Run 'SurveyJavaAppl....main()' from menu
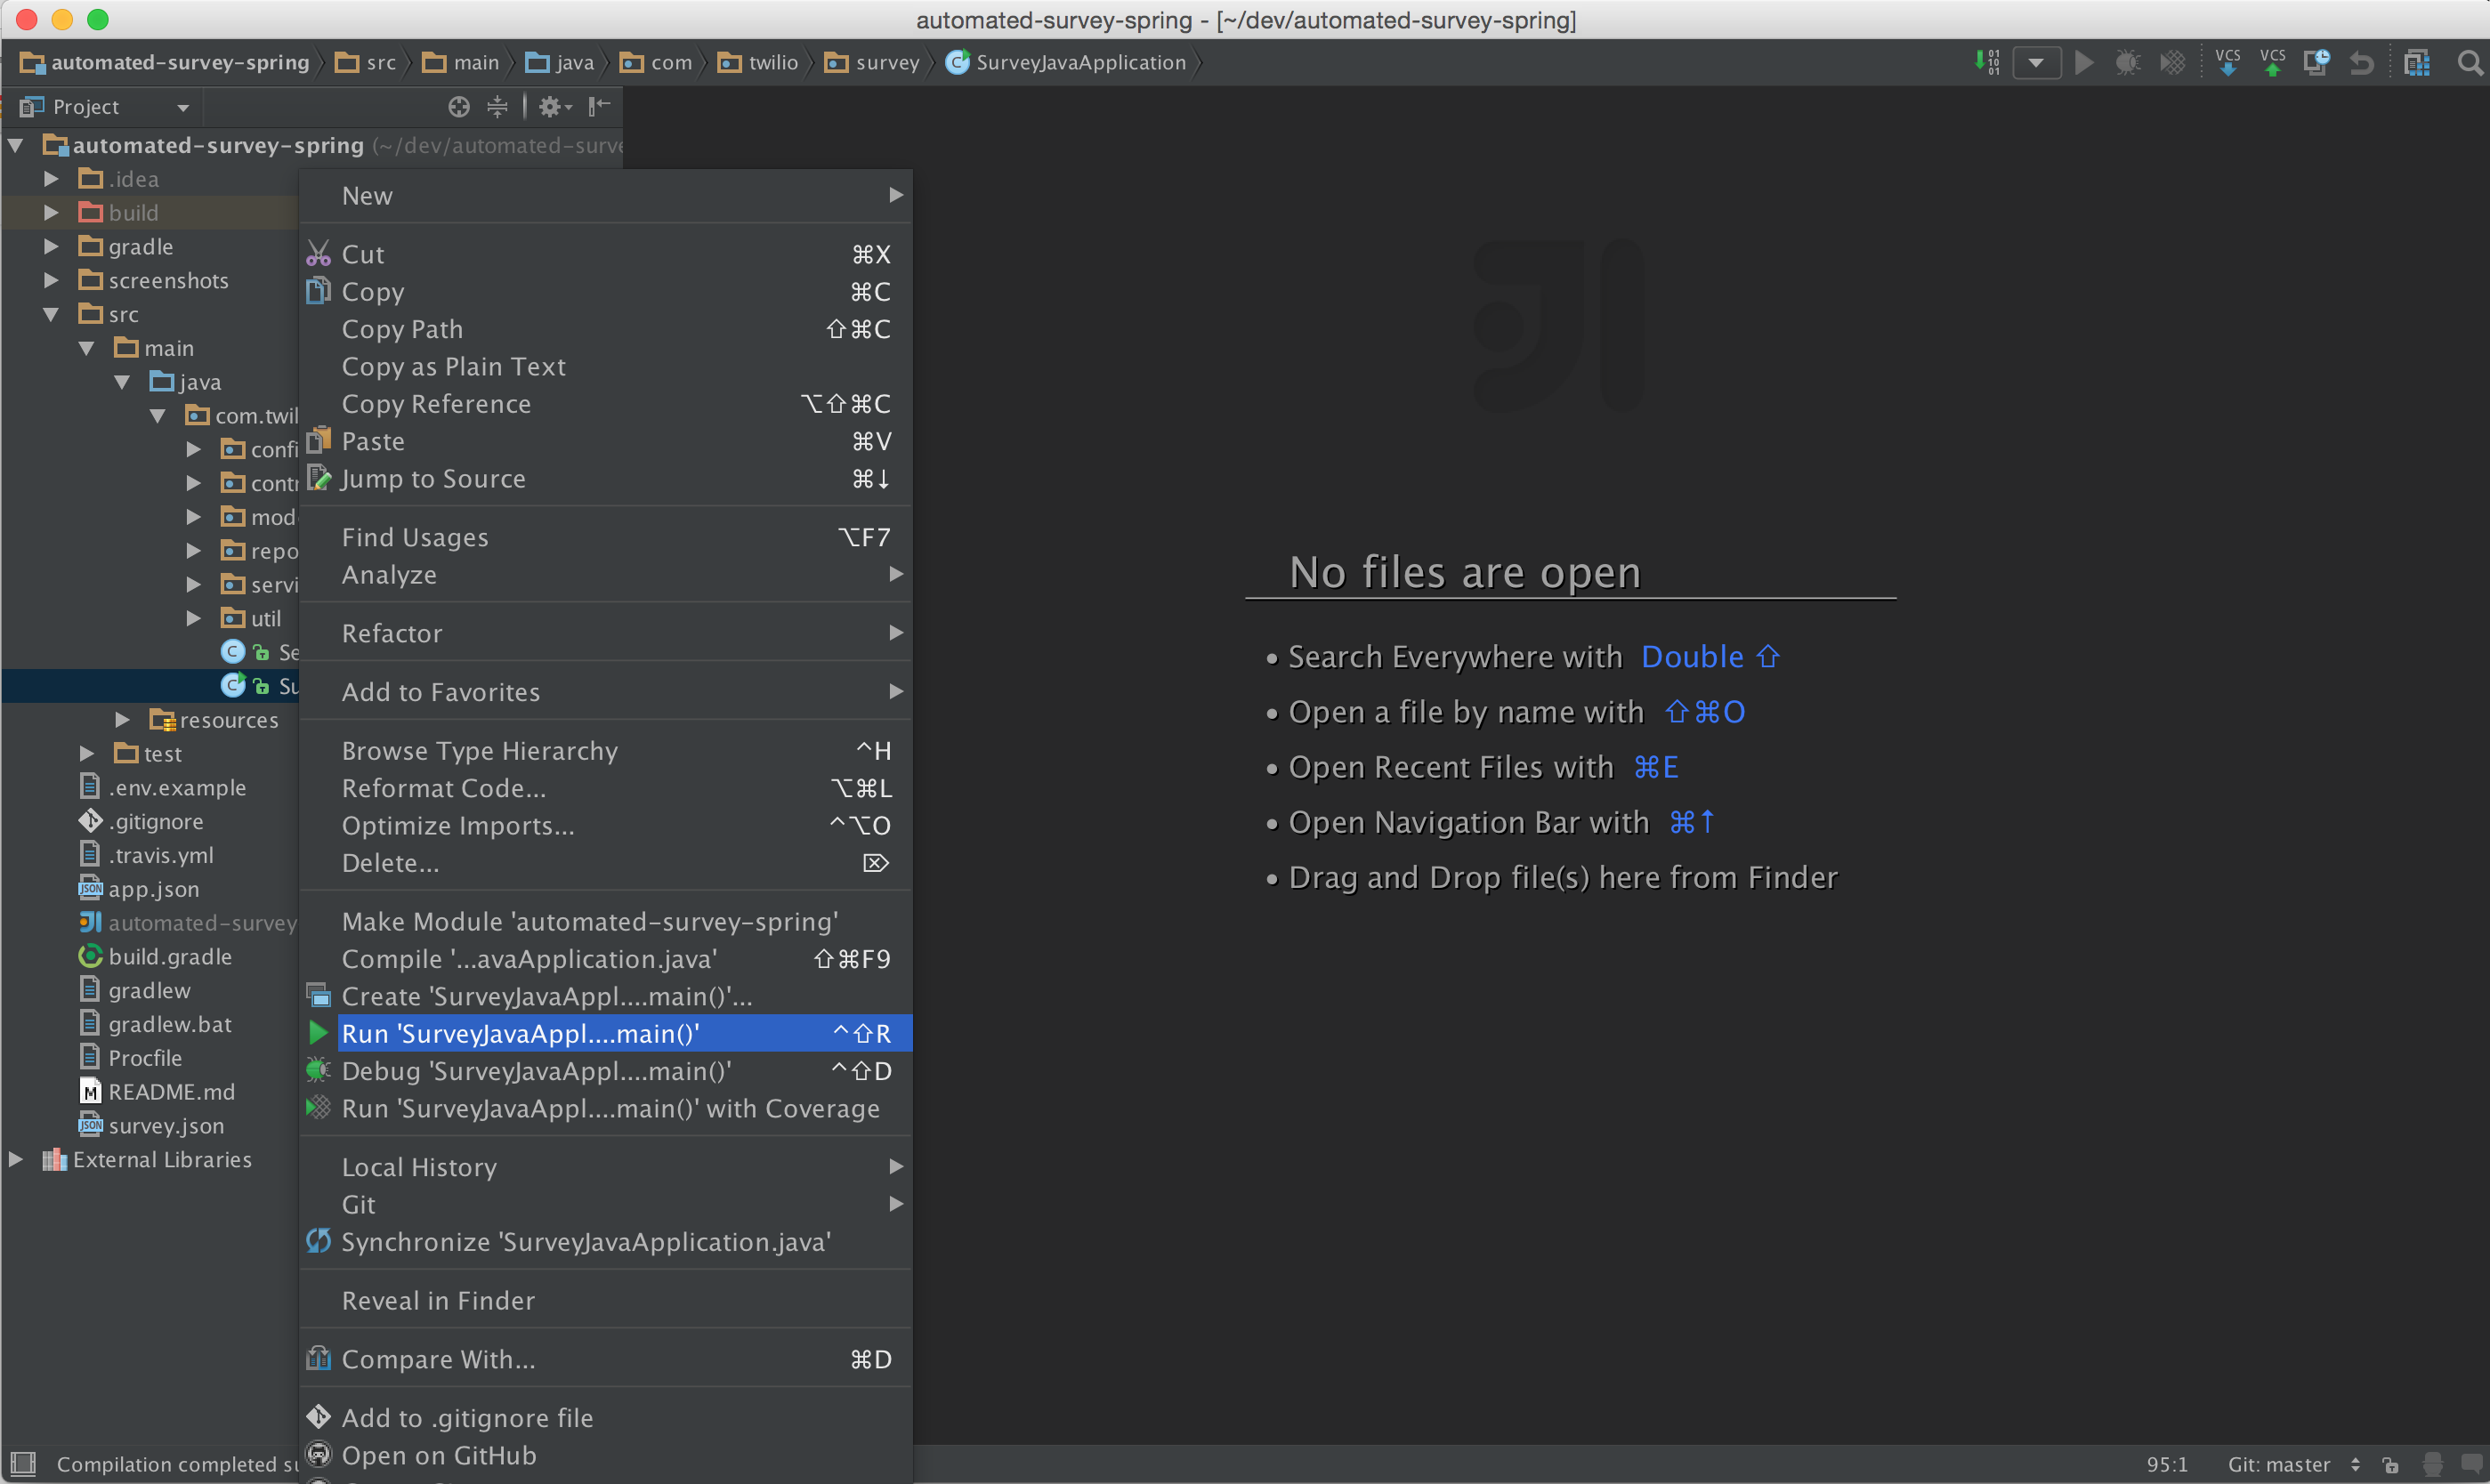The height and width of the screenshot is (1484, 2490). pyautogui.click(x=606, y=1033)
